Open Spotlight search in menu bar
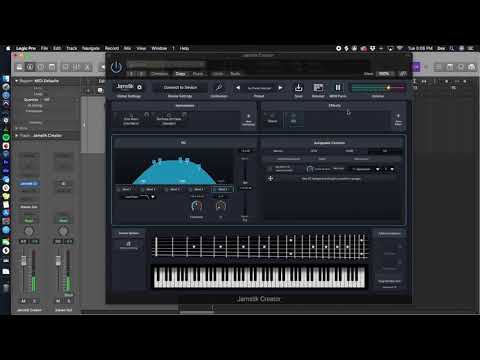Screen dimensions: 480x360 click(452, 48)
